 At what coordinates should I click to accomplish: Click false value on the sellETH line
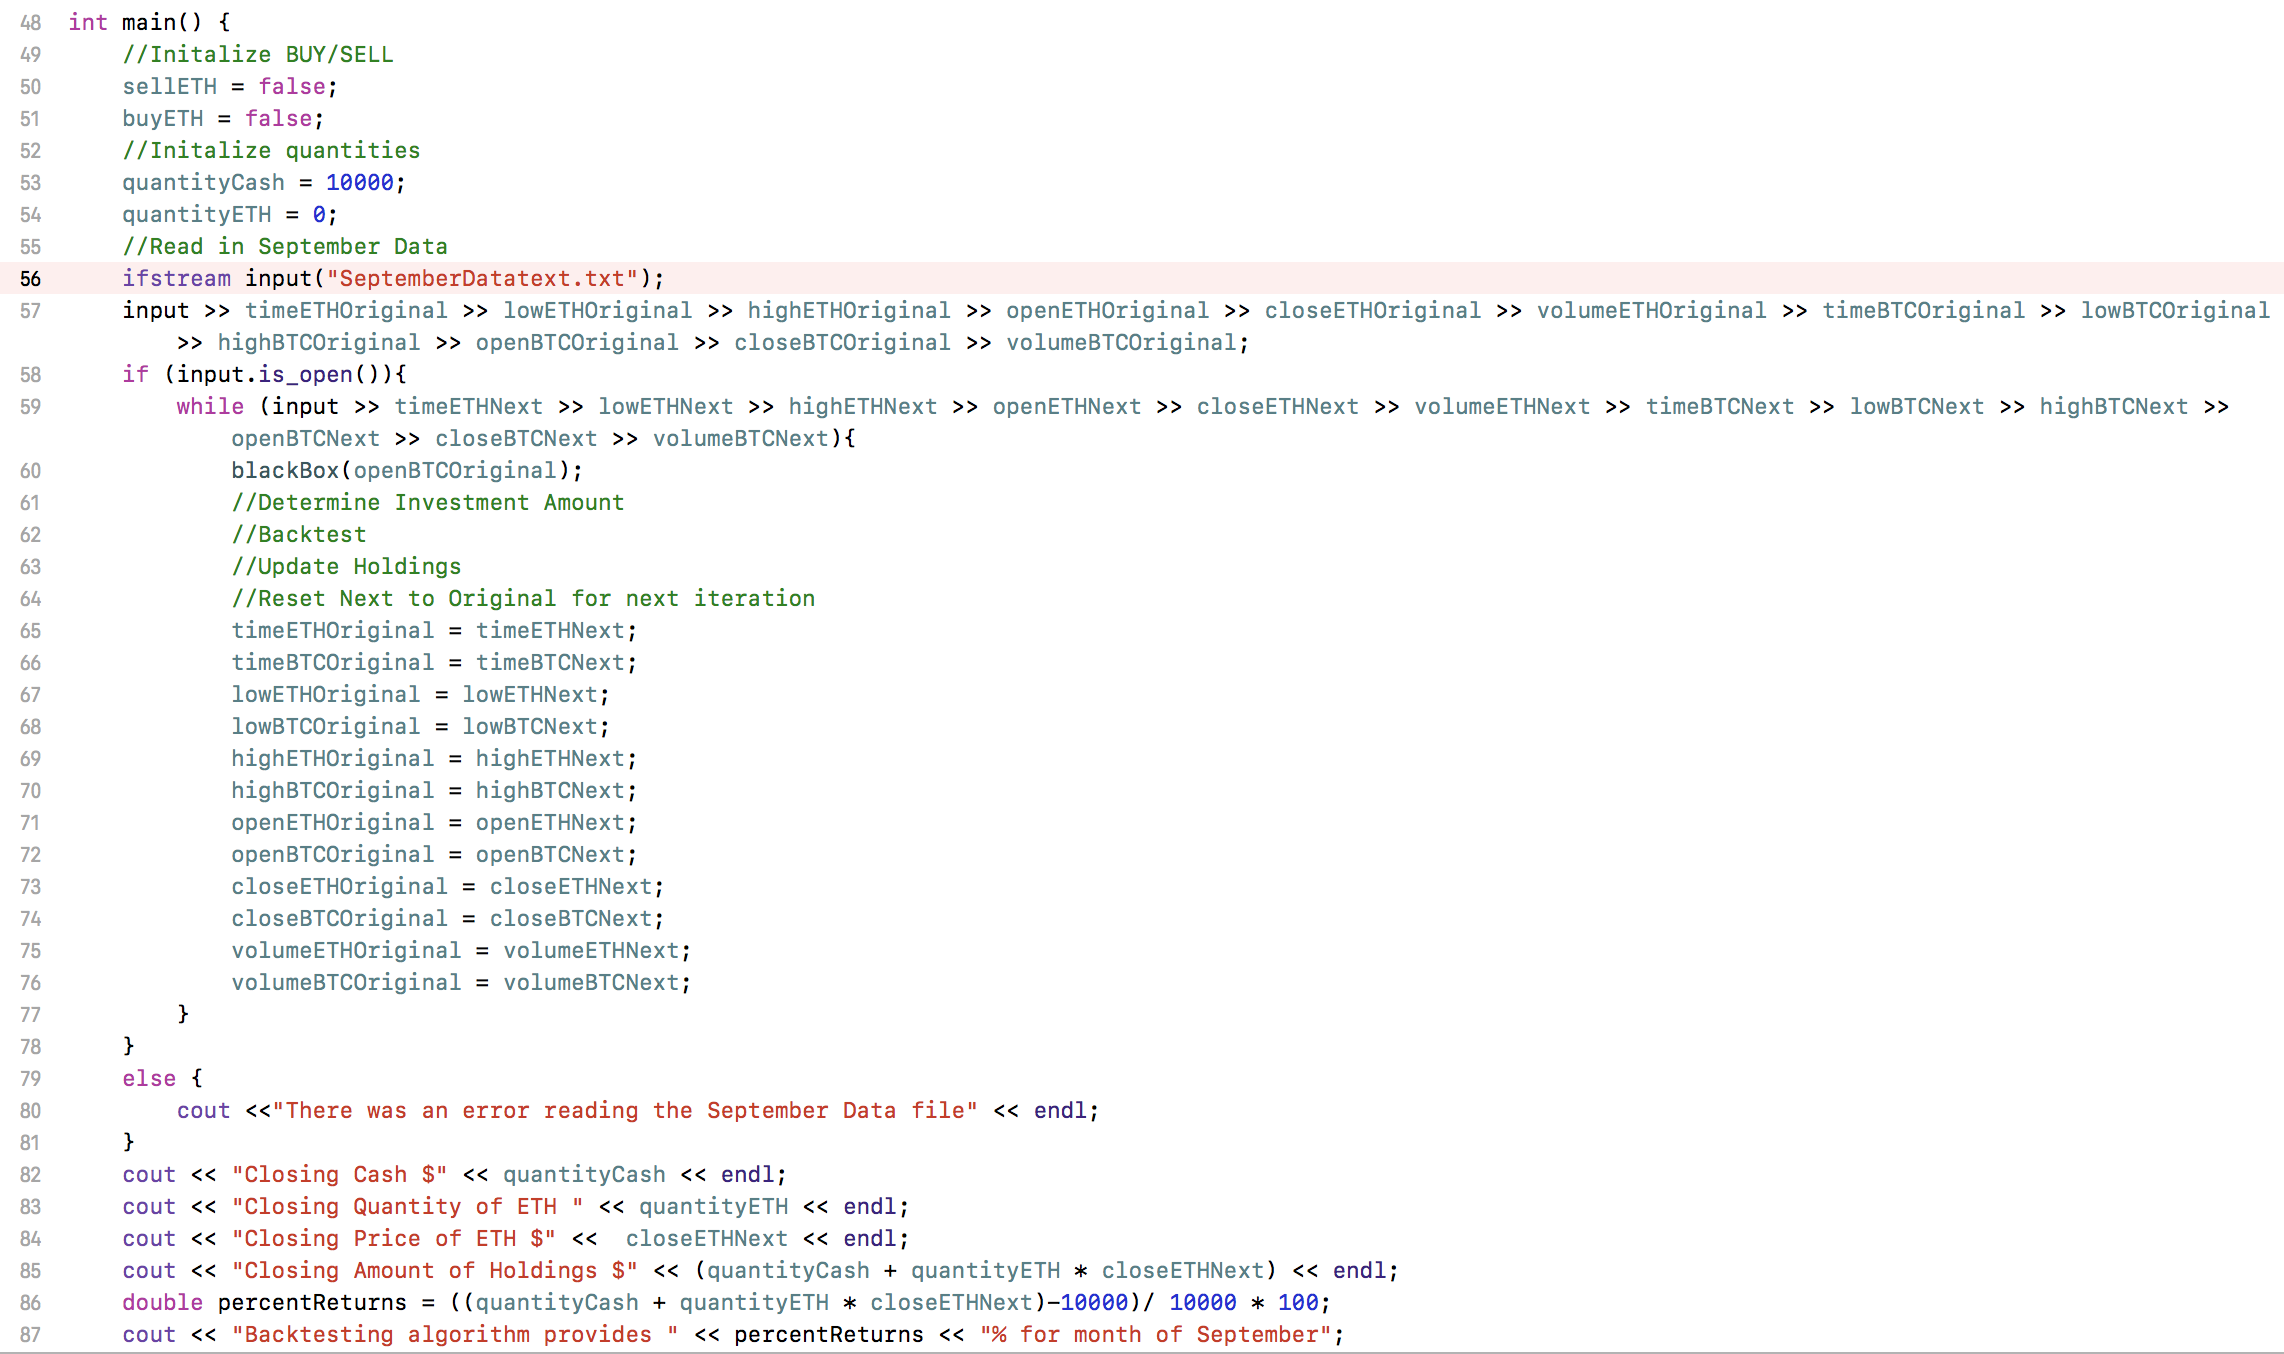point(292,87)
